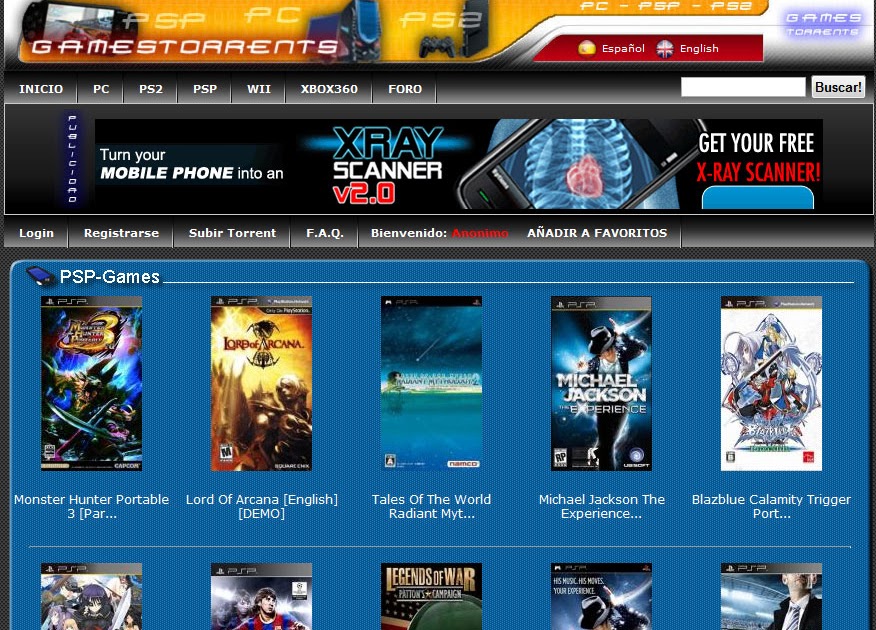Screen dimensions: 876x630
Task: Click the vertical PUBLICIDAD label
Action: (72, 159)
